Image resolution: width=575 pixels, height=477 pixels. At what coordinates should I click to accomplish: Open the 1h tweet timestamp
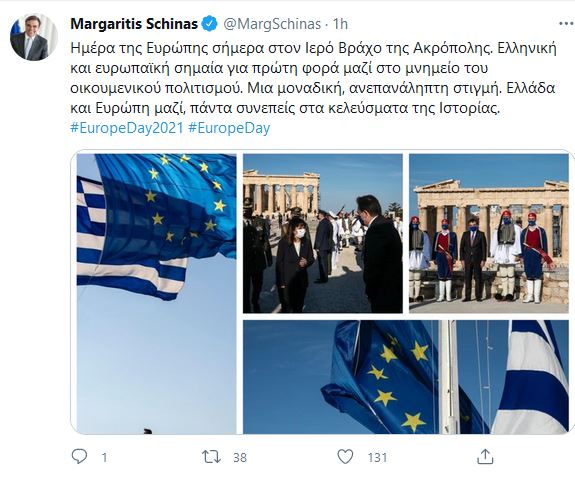pyautogui.click(x=340, y=24)
